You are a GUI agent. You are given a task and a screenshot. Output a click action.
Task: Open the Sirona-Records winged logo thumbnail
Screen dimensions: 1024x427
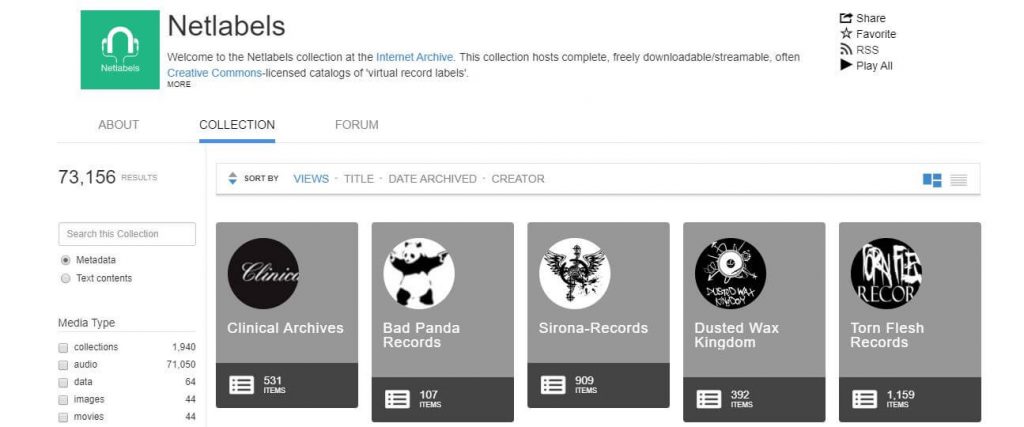(575, 274)
